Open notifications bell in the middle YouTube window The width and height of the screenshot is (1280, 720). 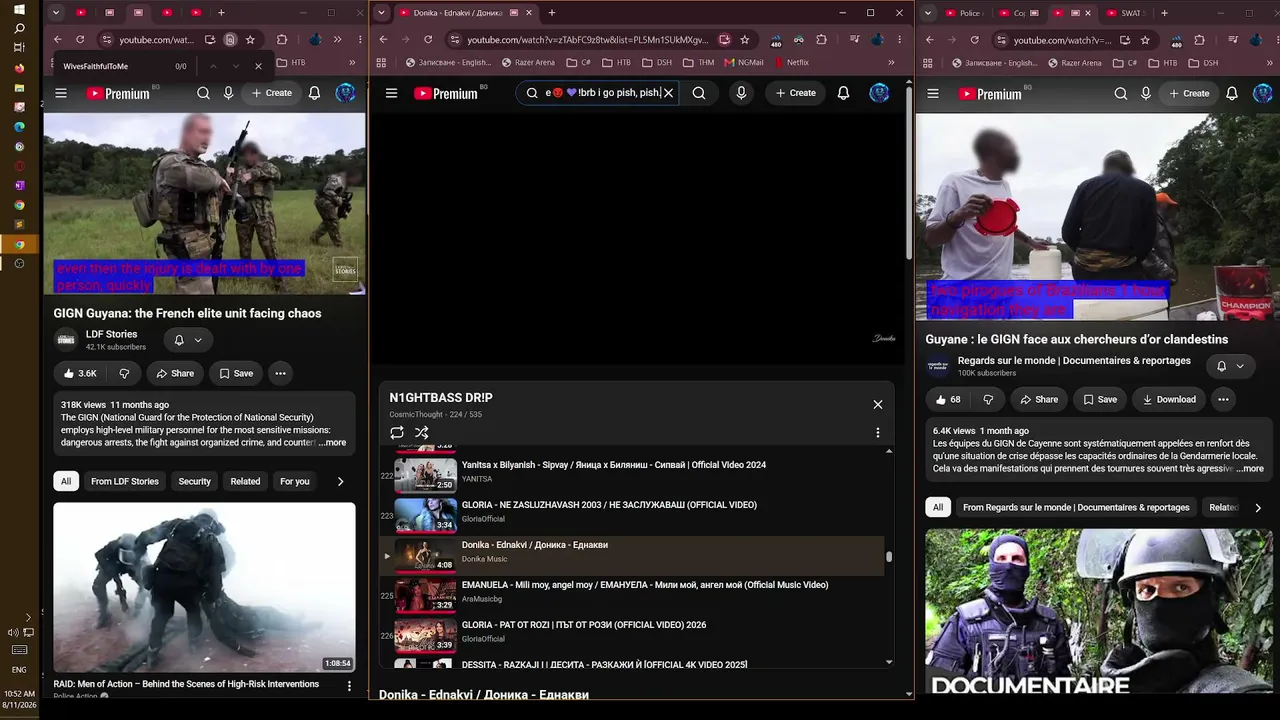843,93
